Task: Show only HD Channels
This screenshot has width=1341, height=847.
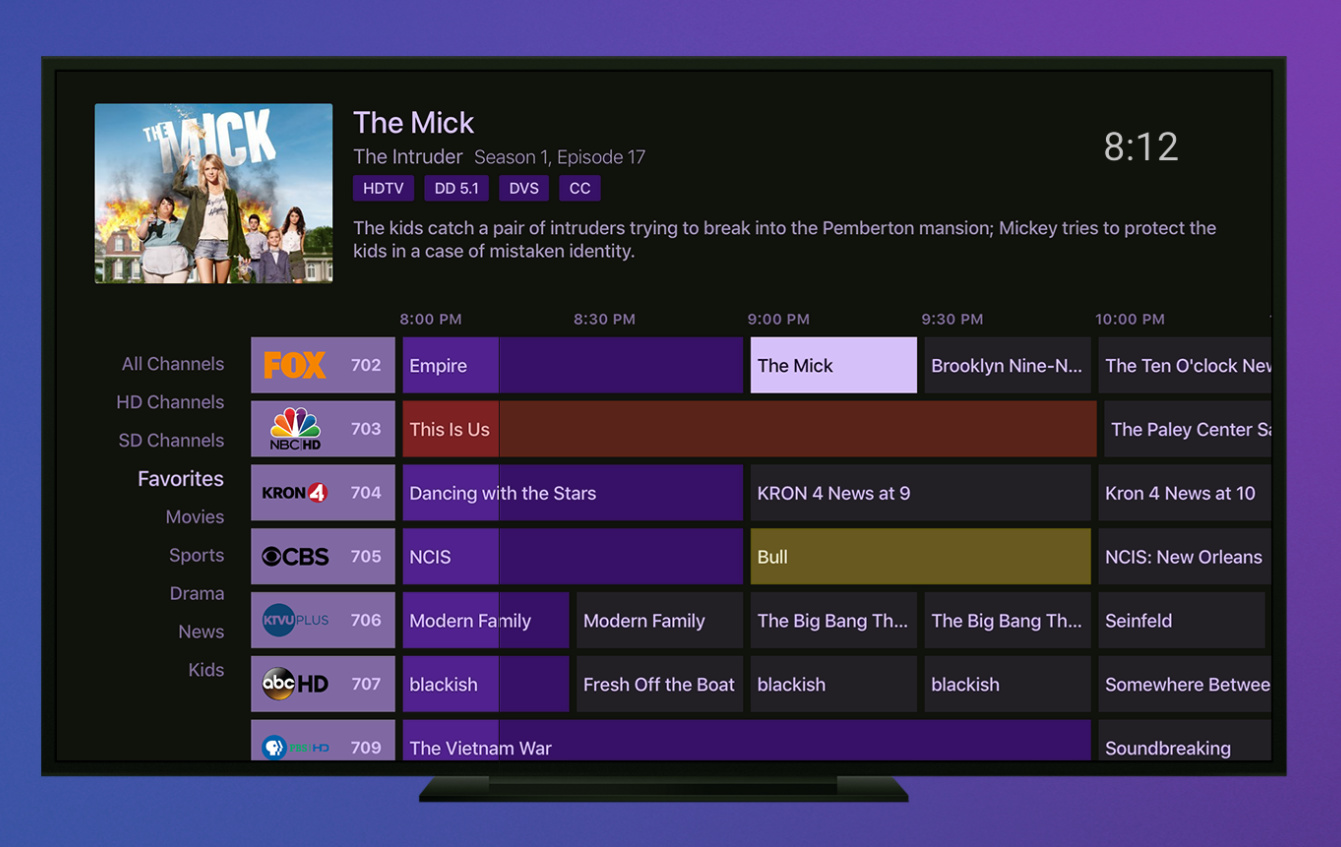Action: (170, 402)
